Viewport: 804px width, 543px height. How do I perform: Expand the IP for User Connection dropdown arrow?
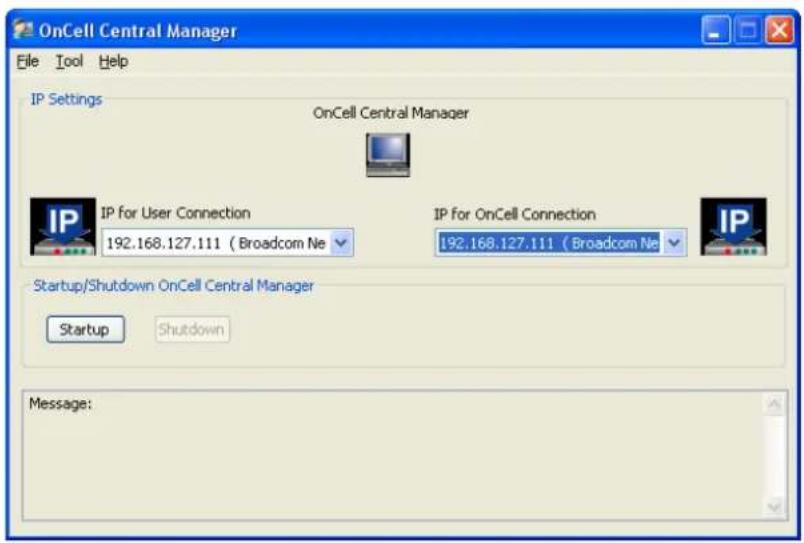(x=341, y=243)
